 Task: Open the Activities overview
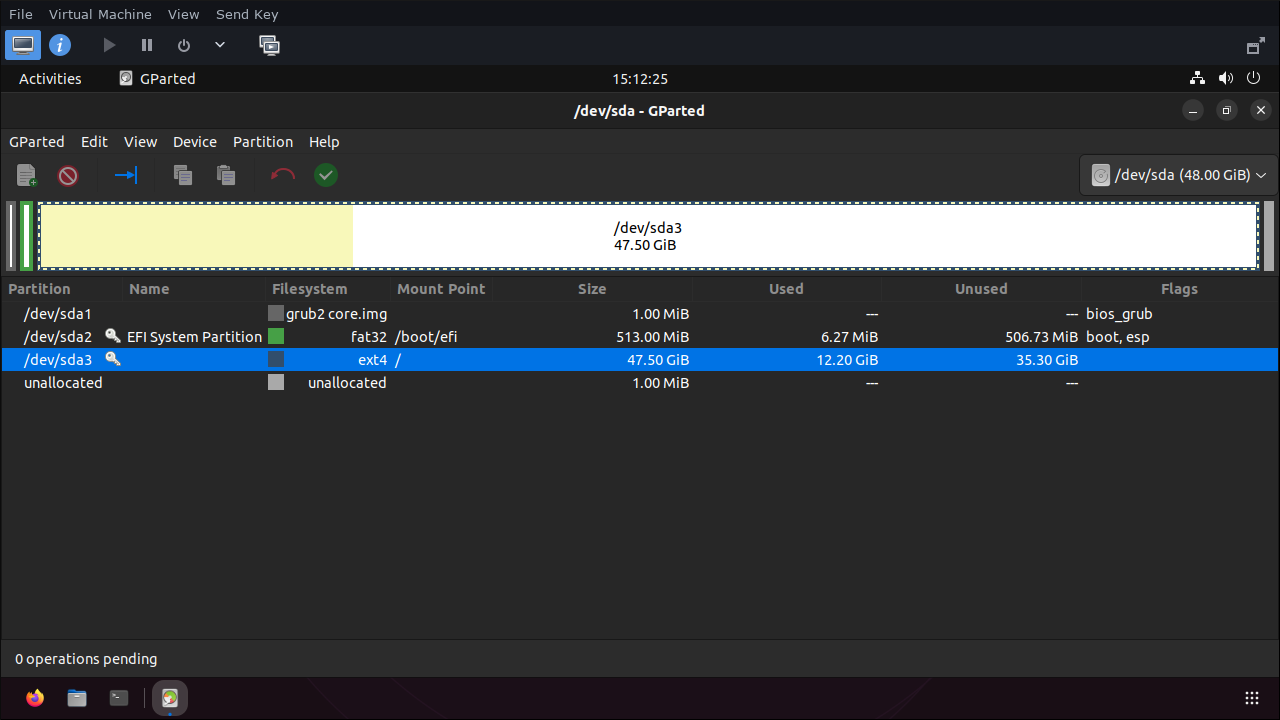coord(50,79)
